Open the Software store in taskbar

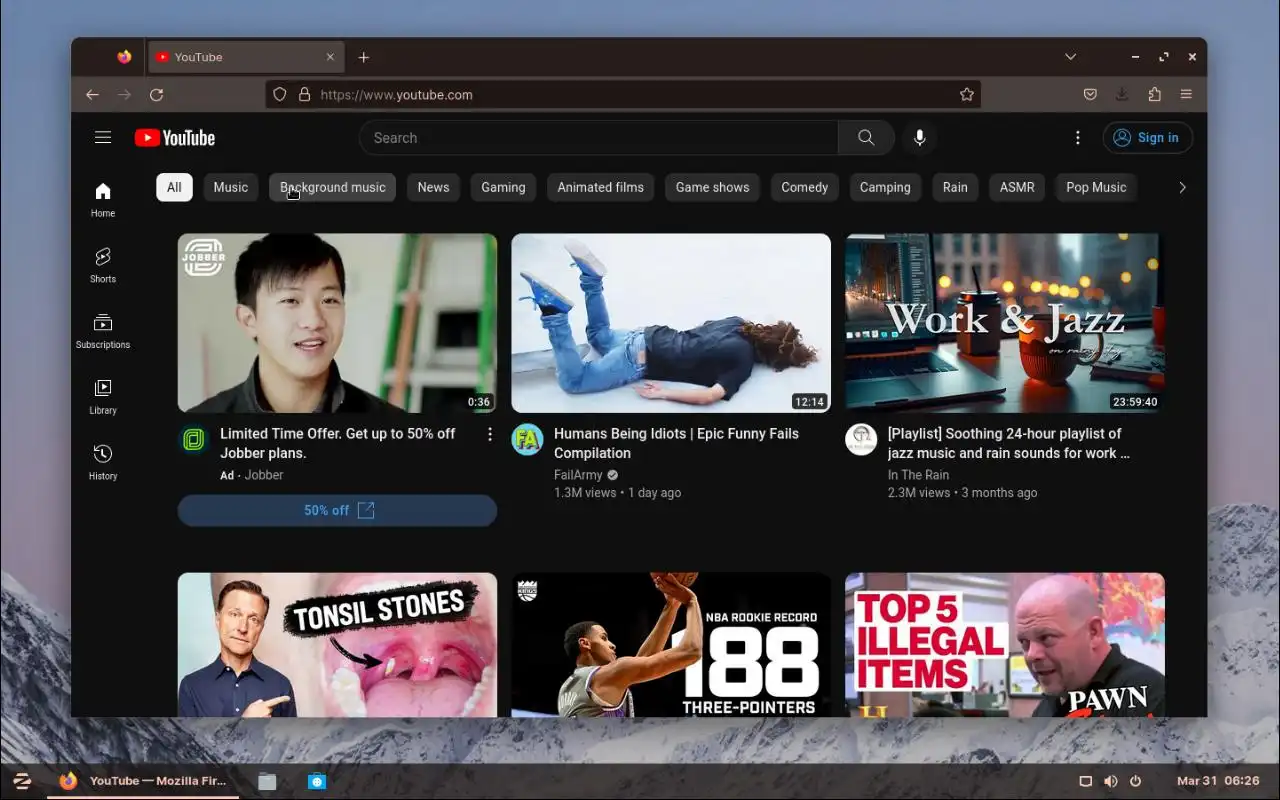click(317, 781)
